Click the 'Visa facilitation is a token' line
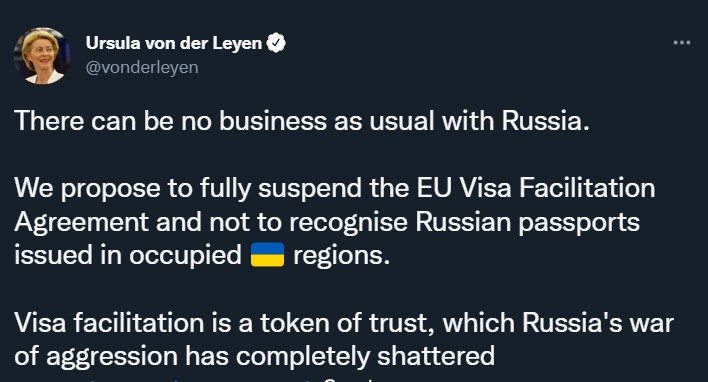Screen dimensions: 708x382 coord(344,323)
